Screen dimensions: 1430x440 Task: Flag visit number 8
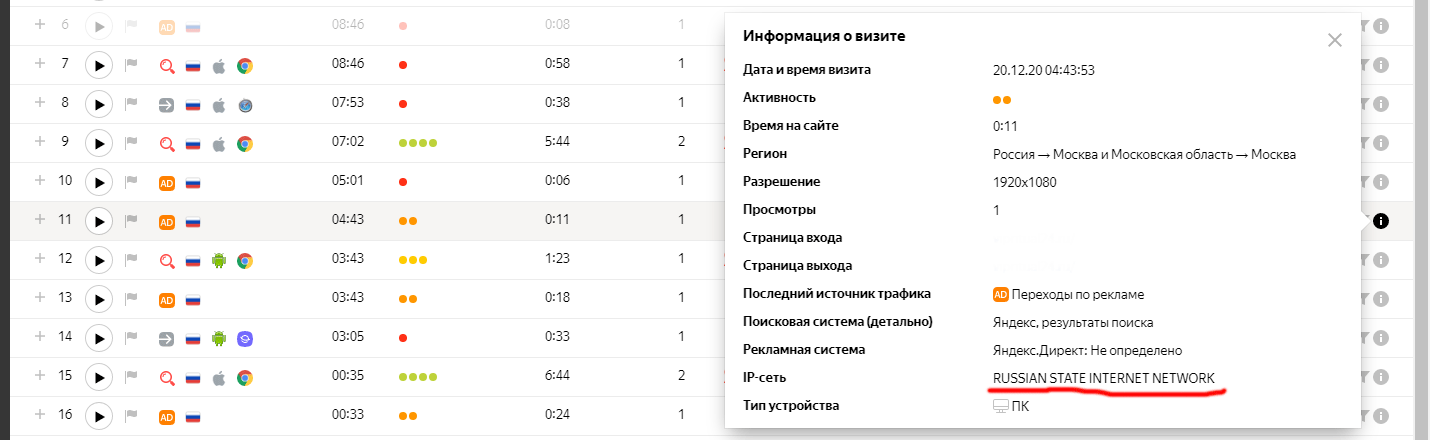click(130, 104)
